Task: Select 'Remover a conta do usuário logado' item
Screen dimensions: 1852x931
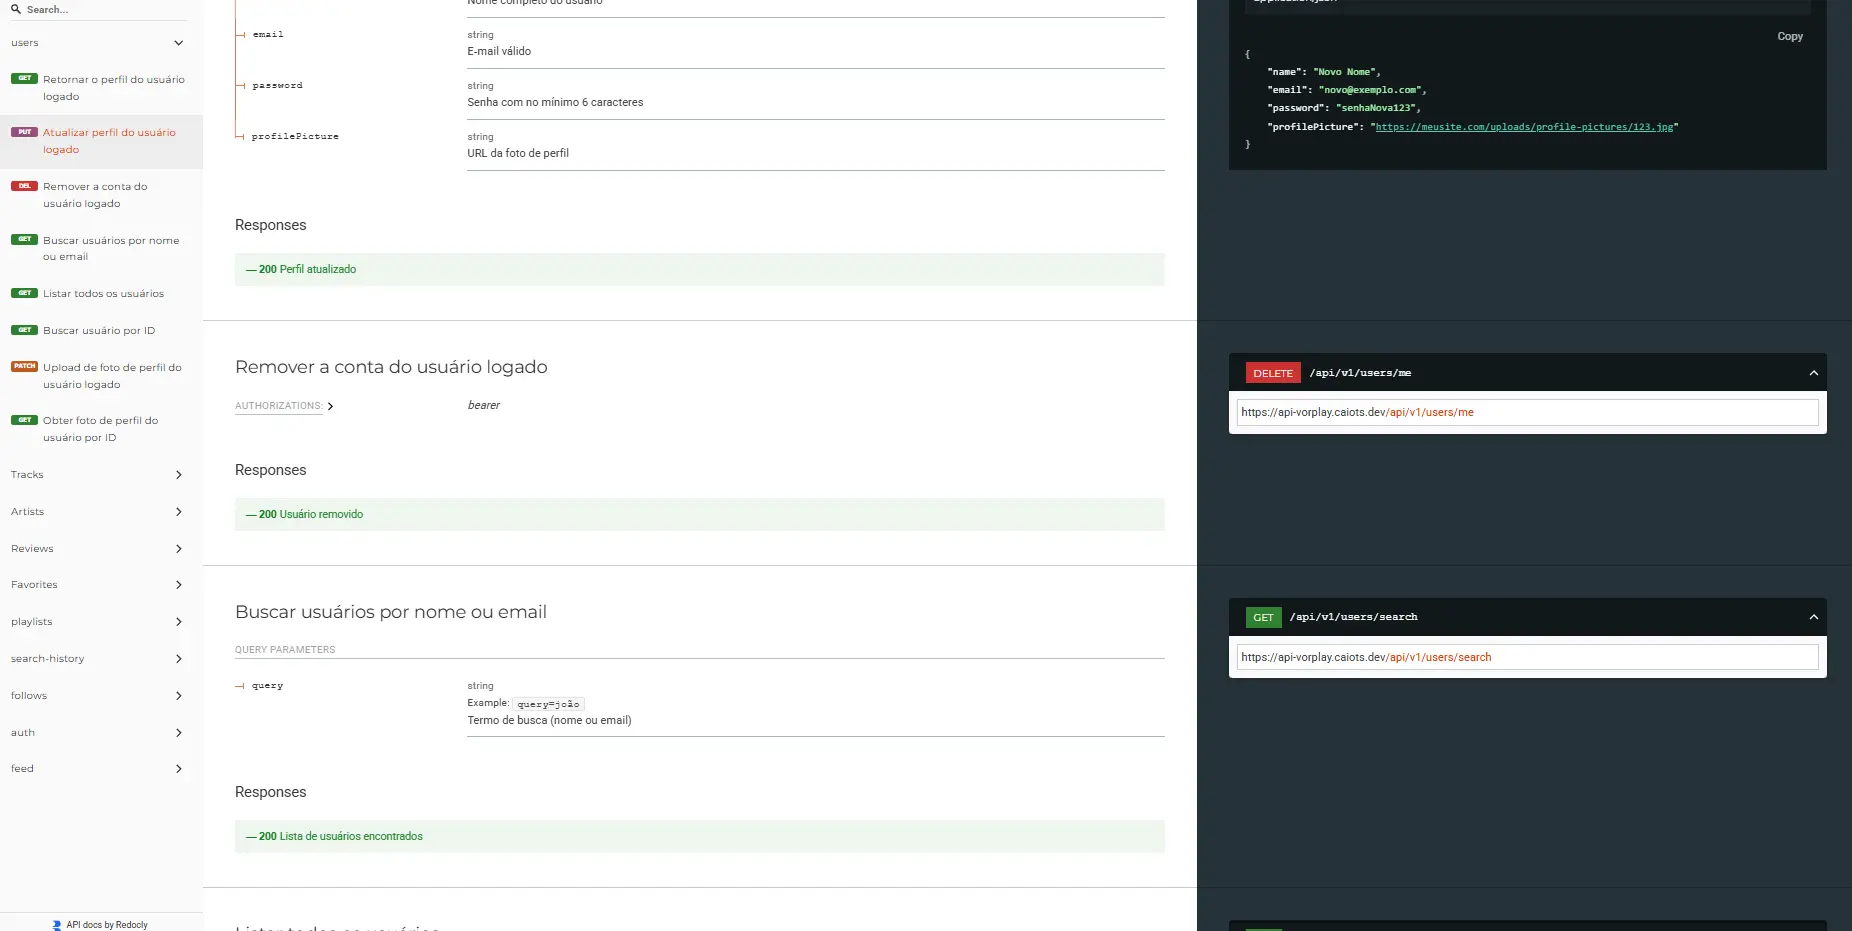Action: (95, 195)
